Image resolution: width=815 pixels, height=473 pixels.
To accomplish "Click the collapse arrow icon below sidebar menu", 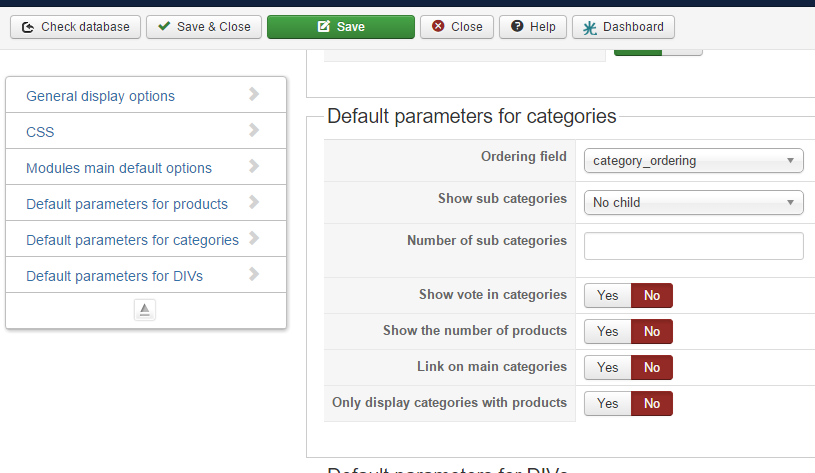I will pos(145,310).
